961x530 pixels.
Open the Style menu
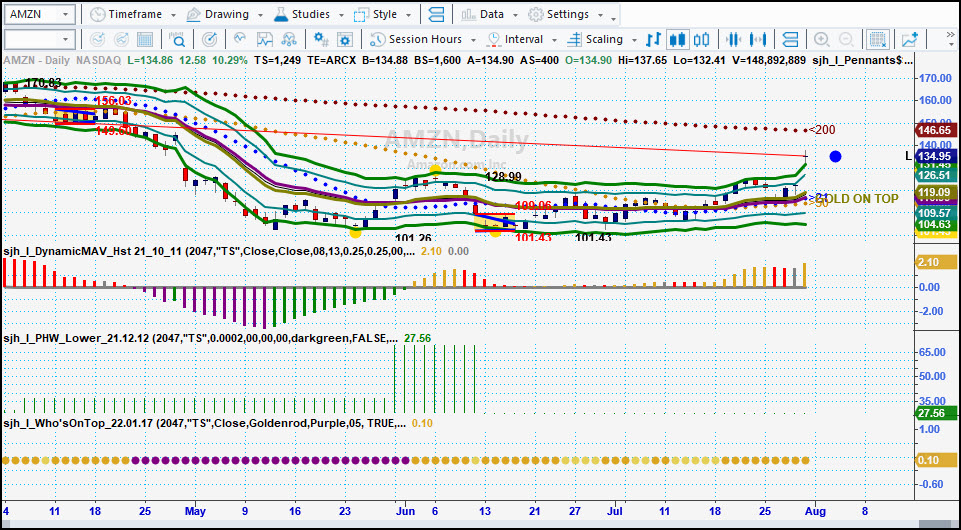pyautogui.click(x=384, y=14)
